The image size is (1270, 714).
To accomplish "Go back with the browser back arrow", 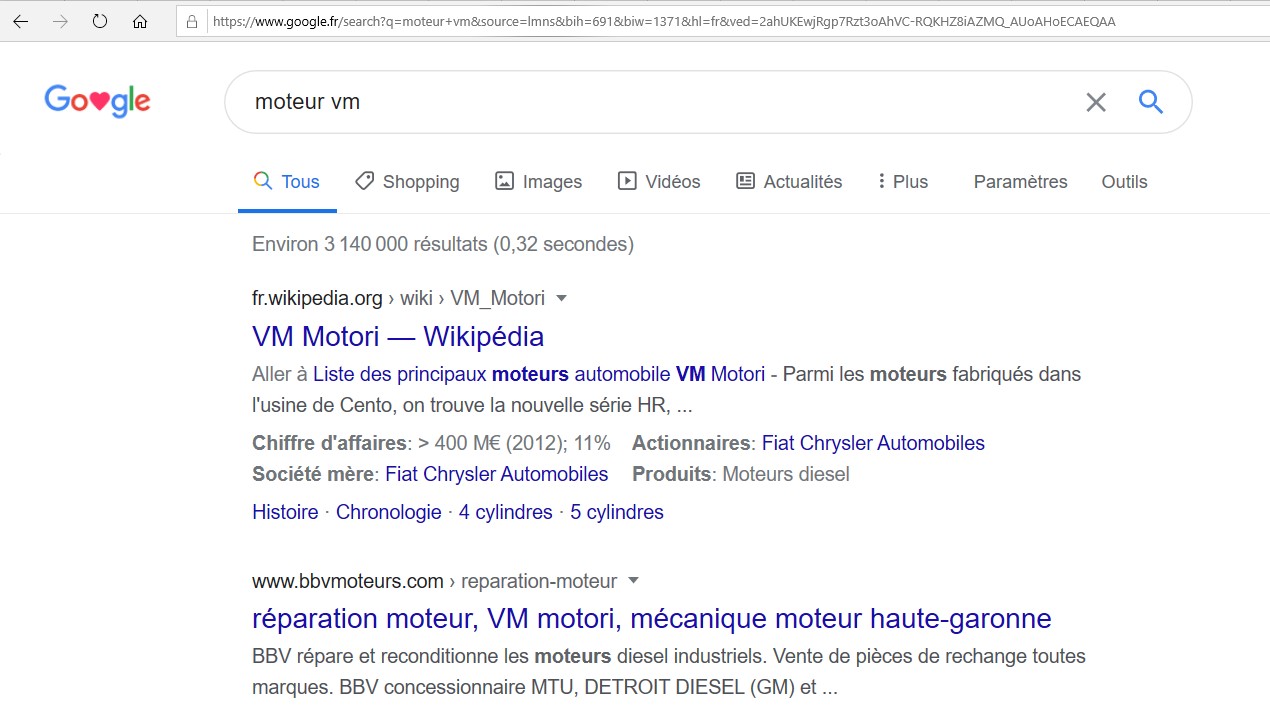I will [x=20, y=21].
